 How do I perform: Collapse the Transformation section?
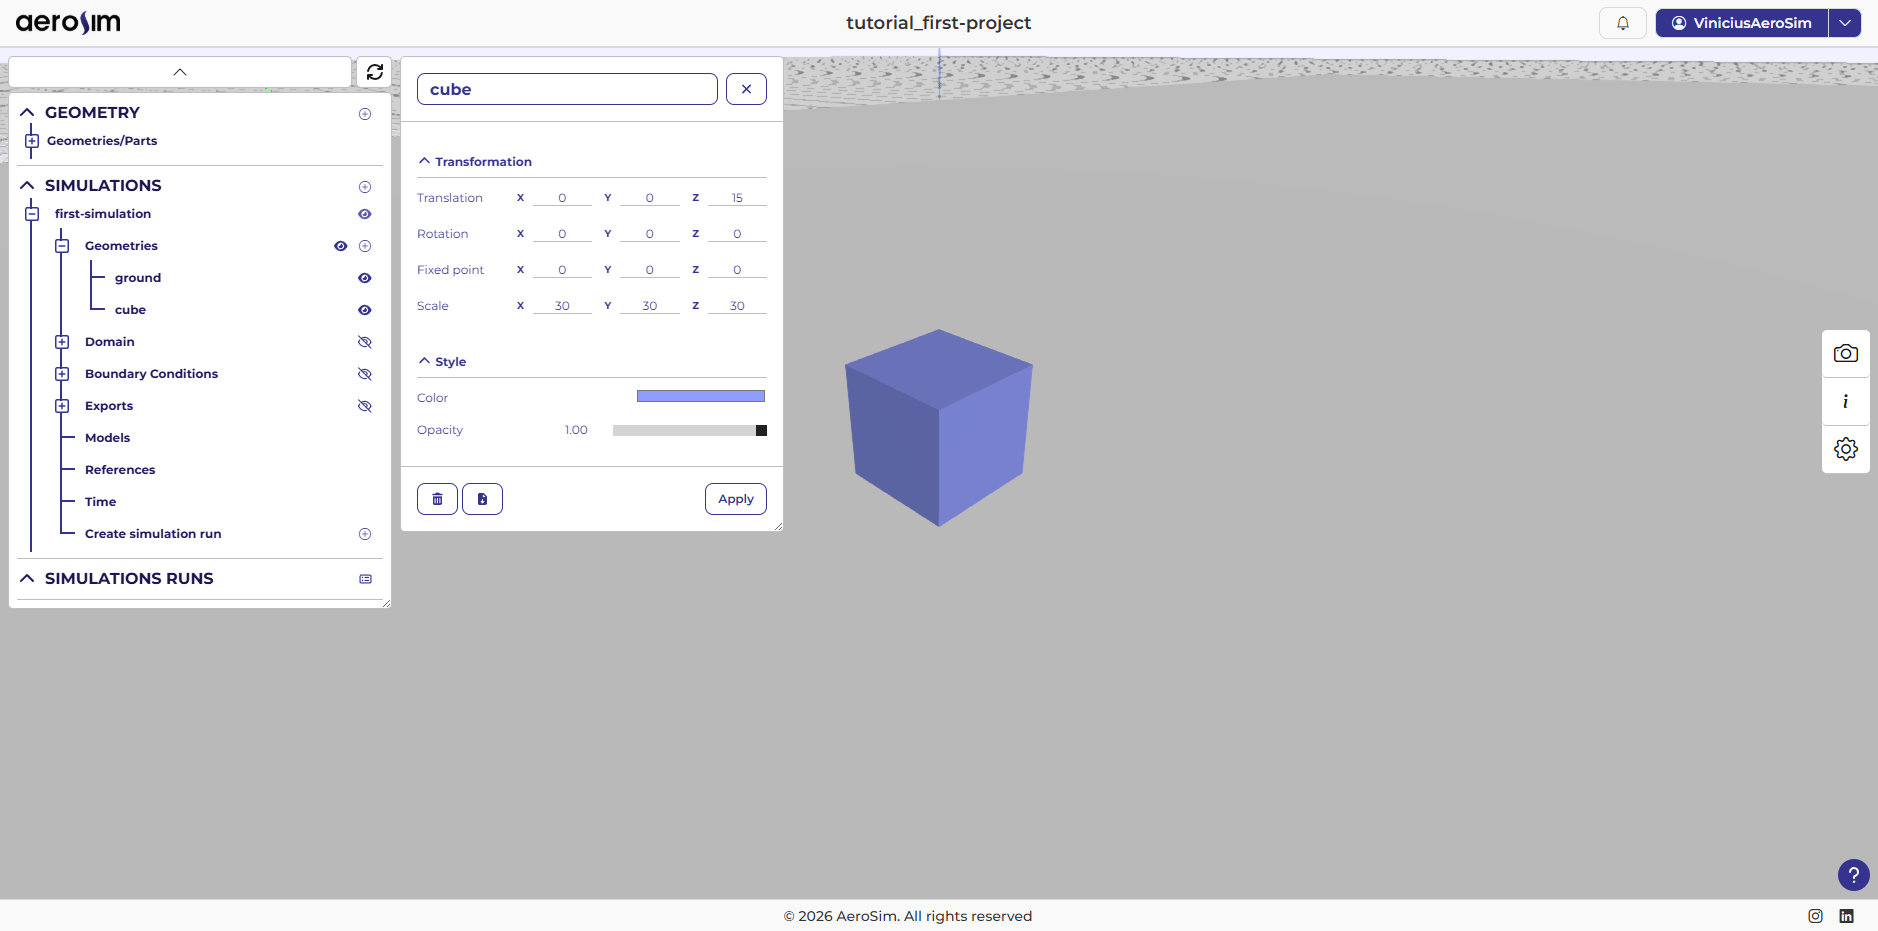pos(425,160)
